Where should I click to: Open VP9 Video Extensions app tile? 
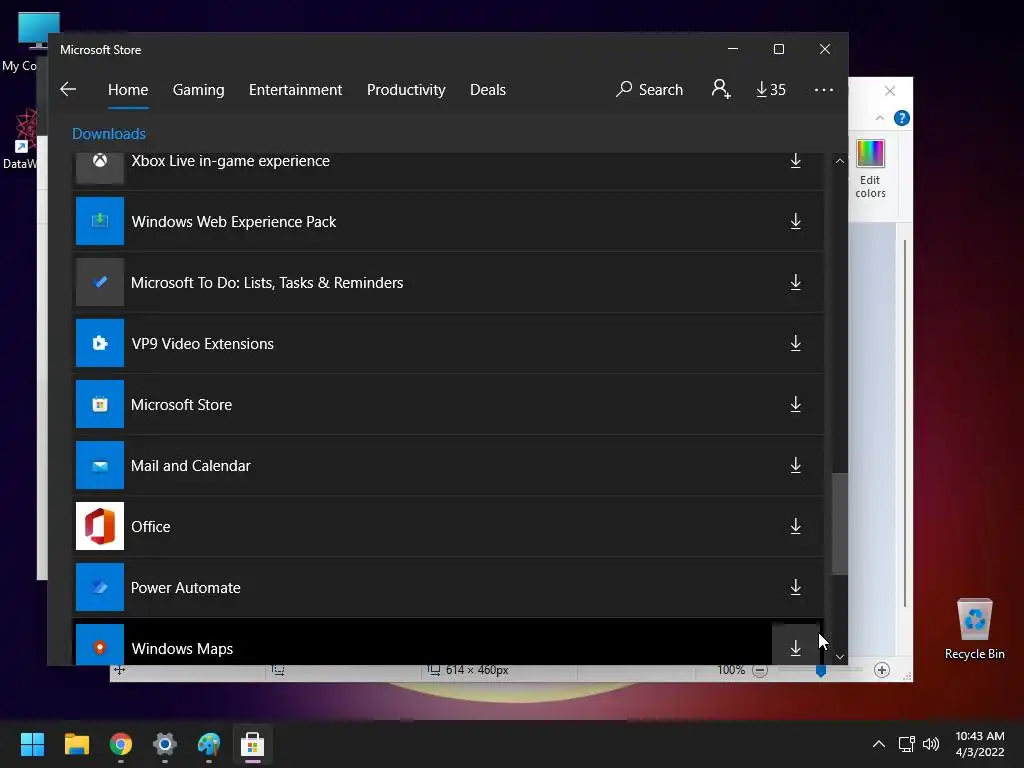click(100, 344)
